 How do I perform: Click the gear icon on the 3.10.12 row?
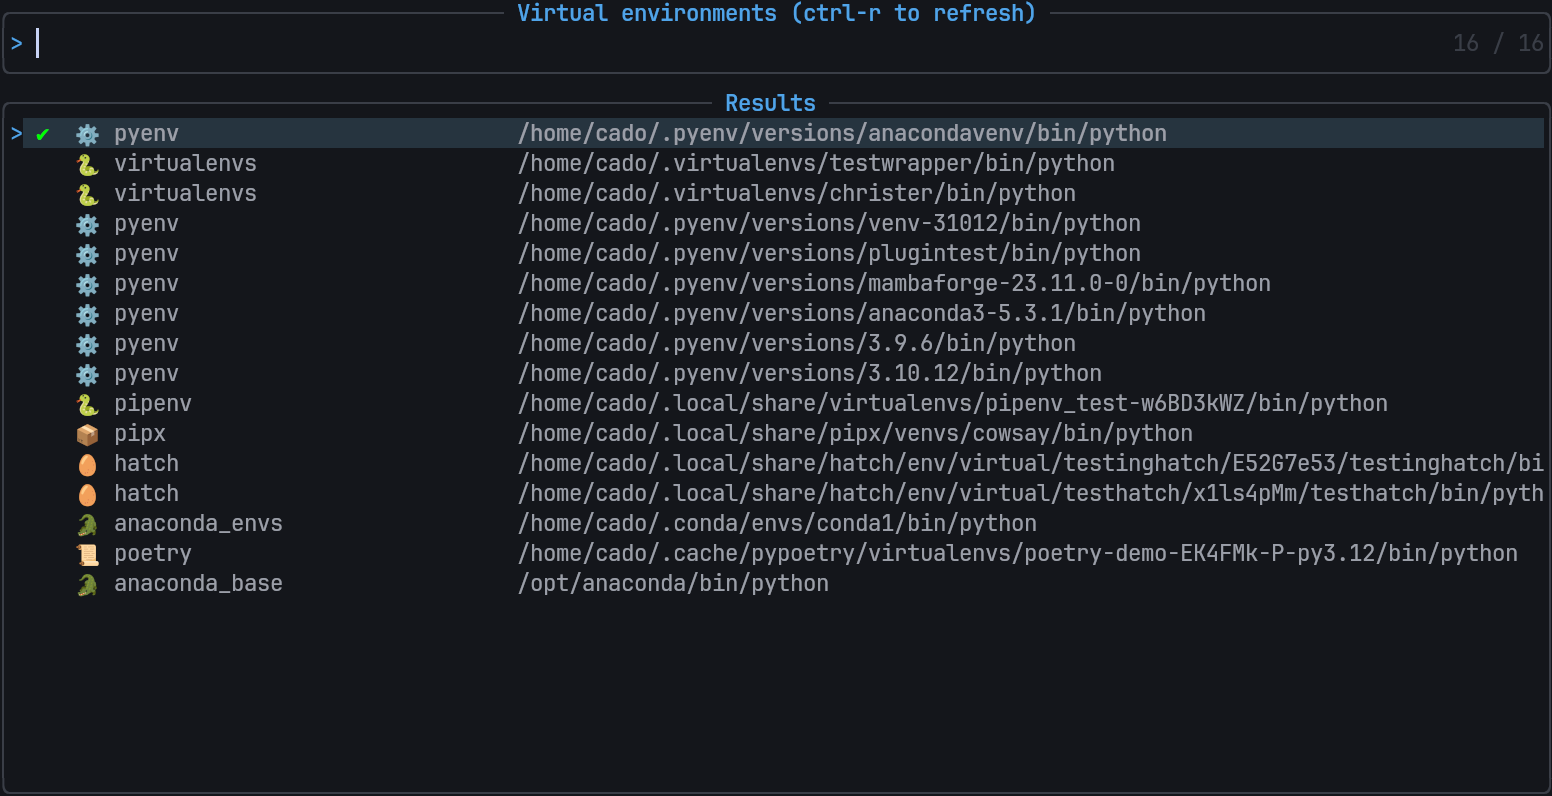coord(88,374)
